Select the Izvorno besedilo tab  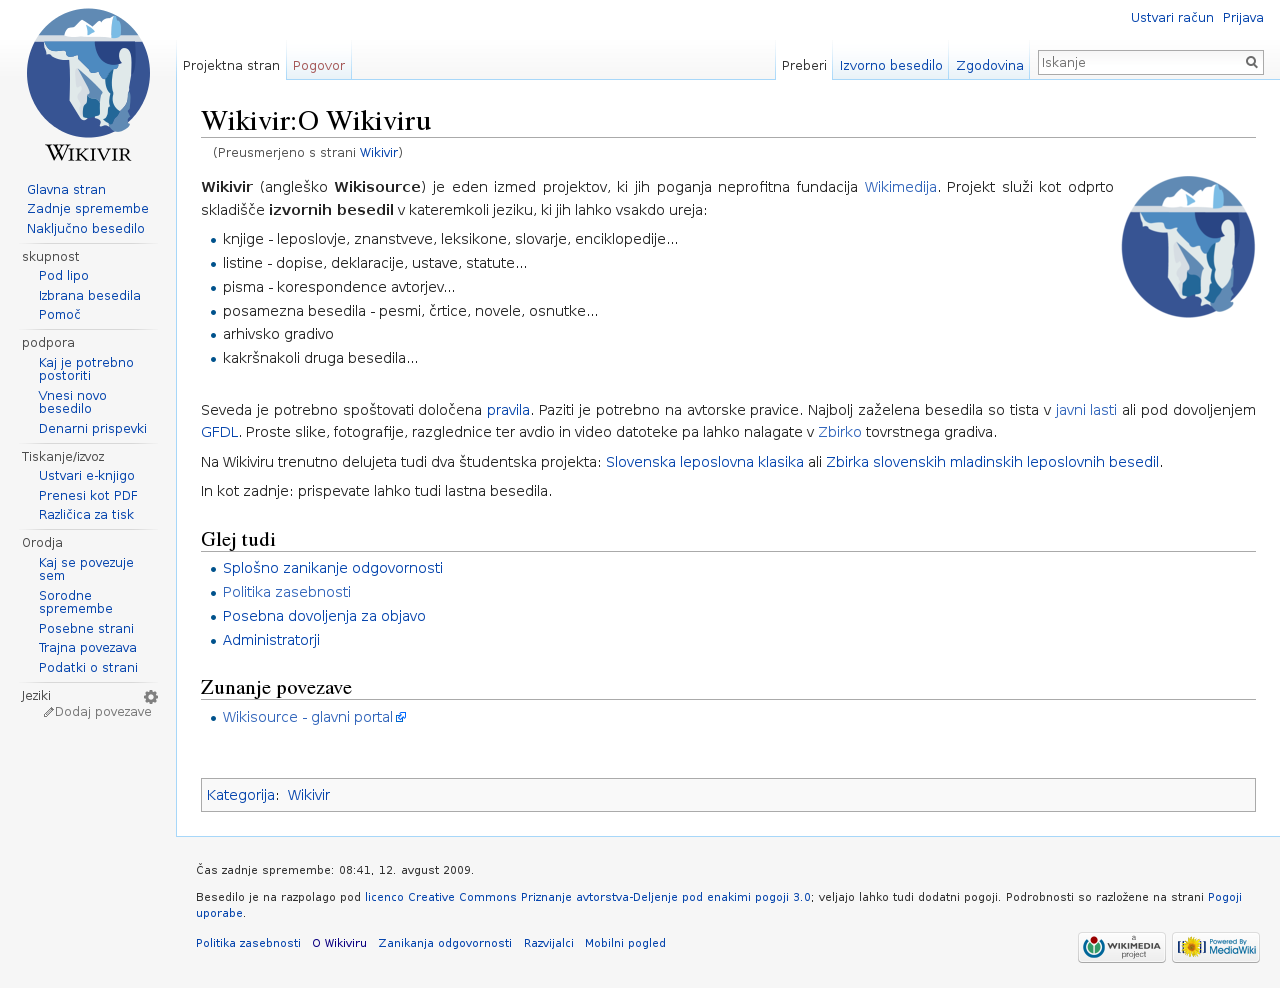pos(890,66)
